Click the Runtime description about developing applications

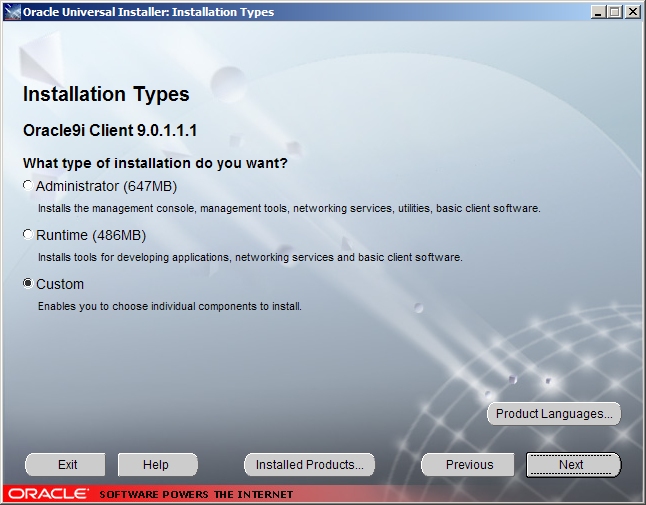coord(250,257)
